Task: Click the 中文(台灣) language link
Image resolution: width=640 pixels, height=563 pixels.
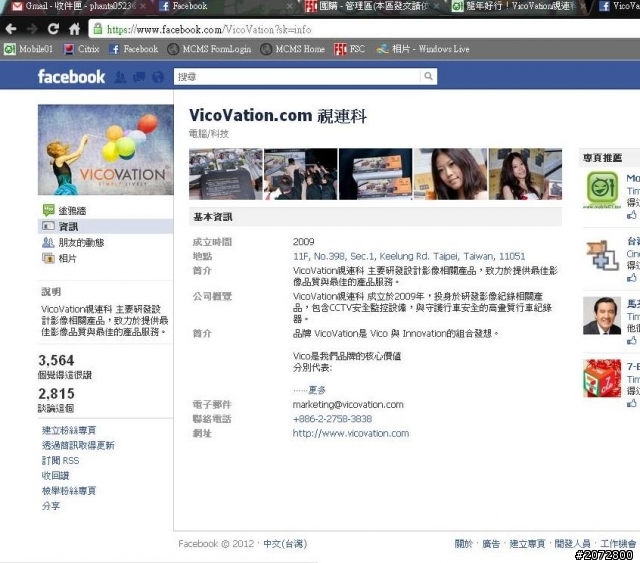Action: click(285, 544)
